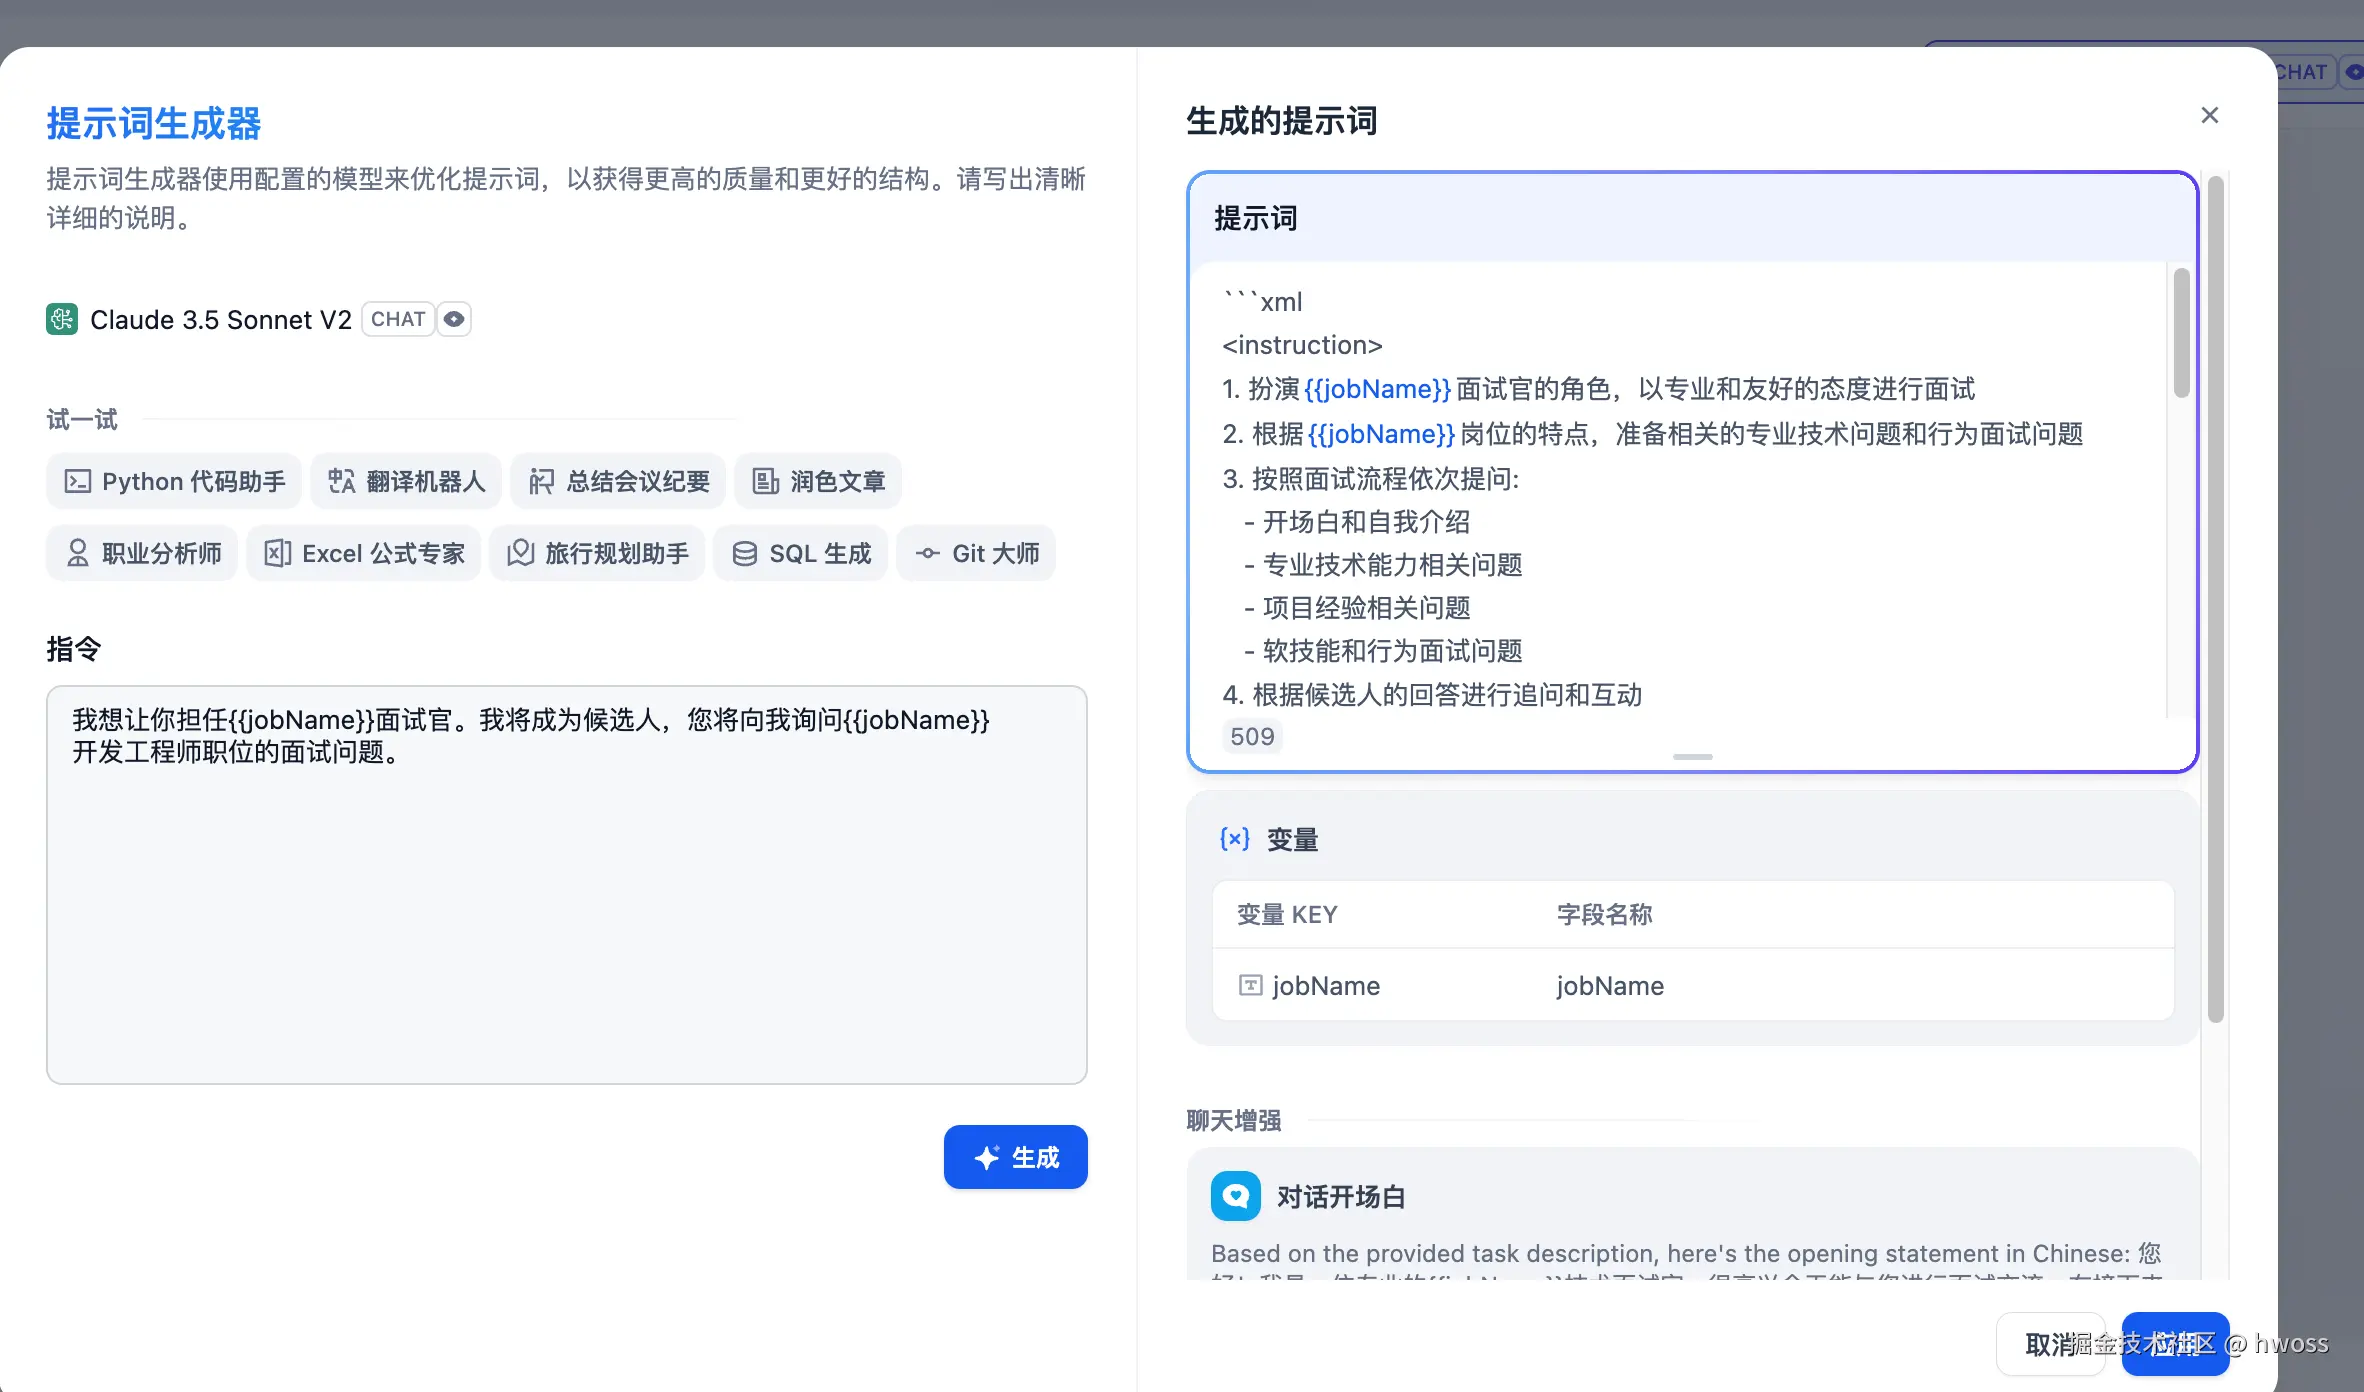Toggle the vision eye badge beside CHAT
This screenshot has height=1392, width=2364.
coord(454,319)
